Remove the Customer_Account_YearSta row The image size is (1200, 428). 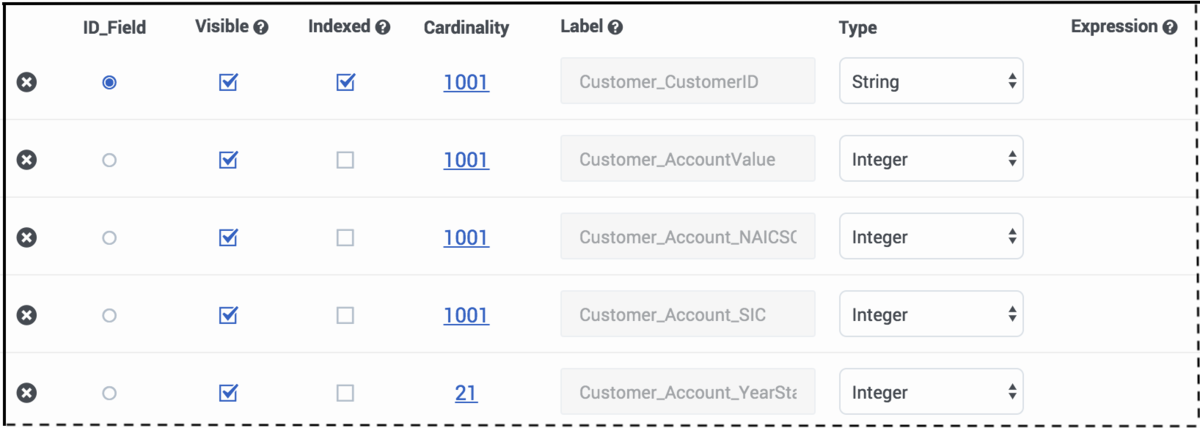point(27,393)
